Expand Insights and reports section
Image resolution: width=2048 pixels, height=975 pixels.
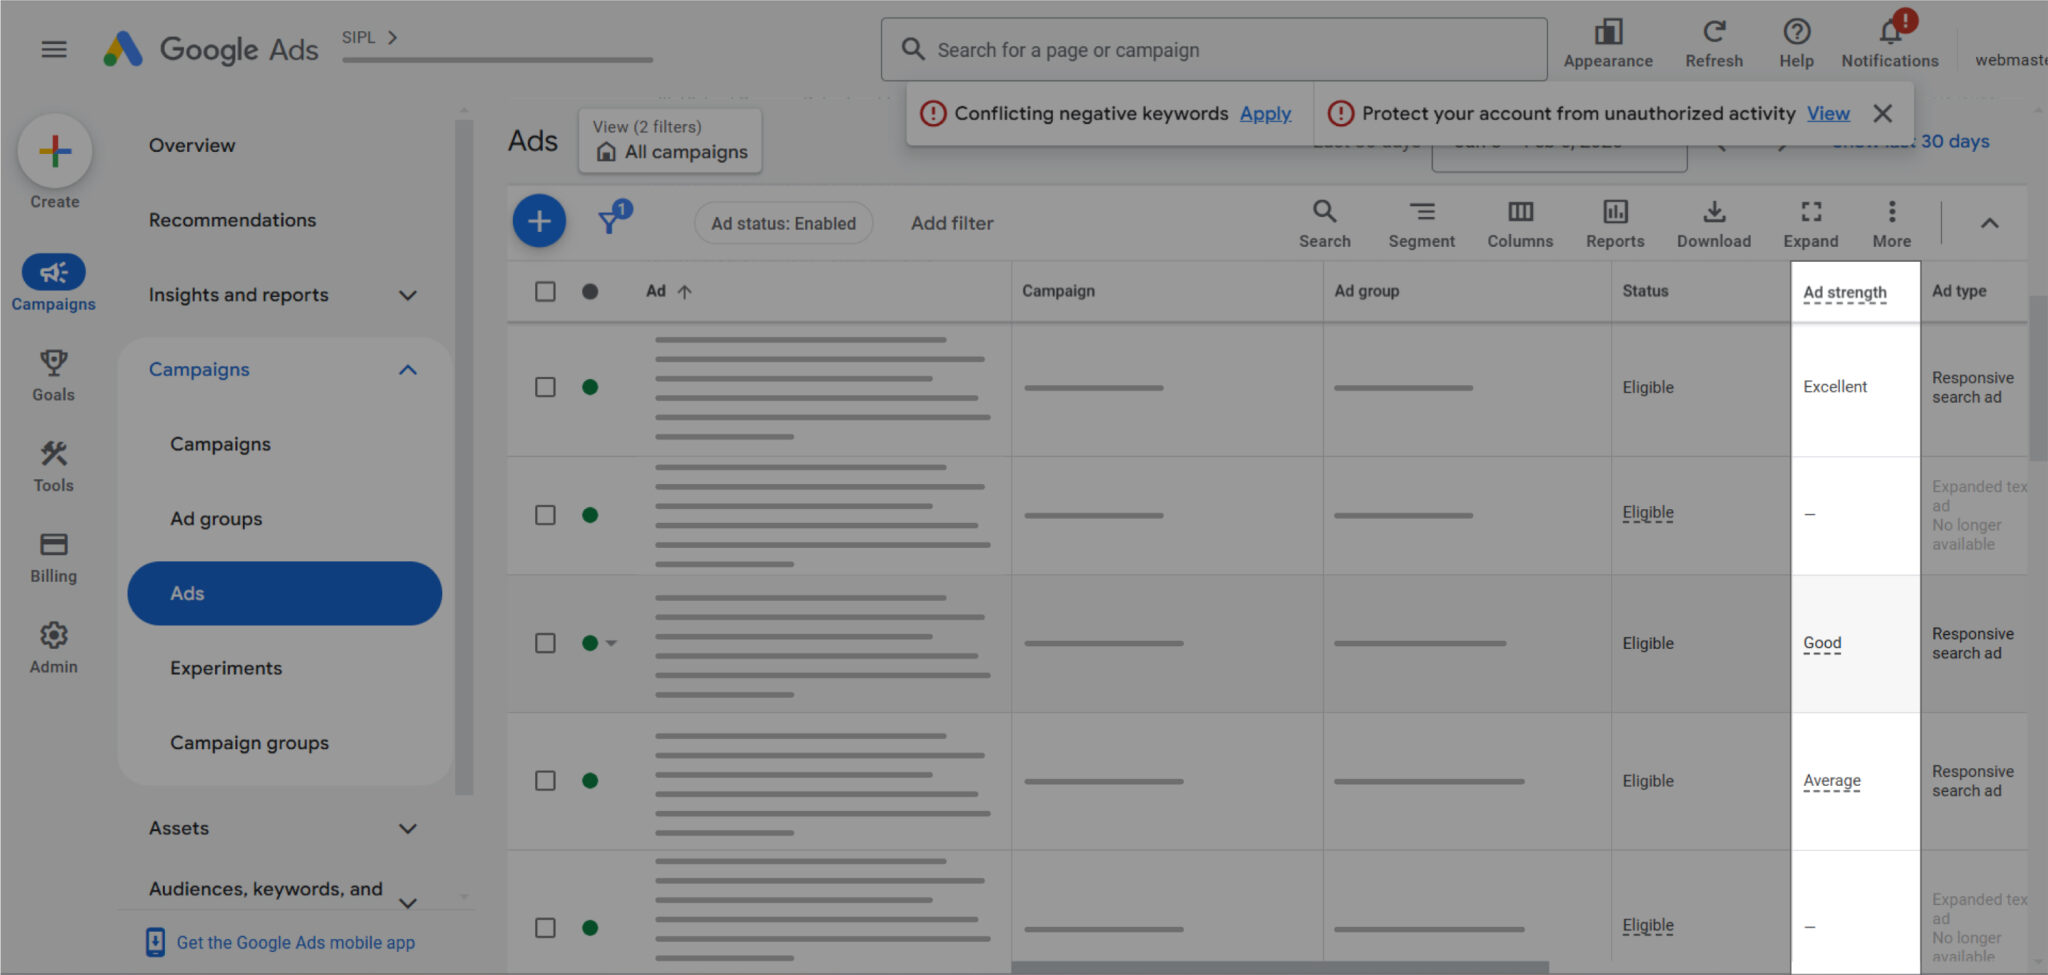coord(407,295)
